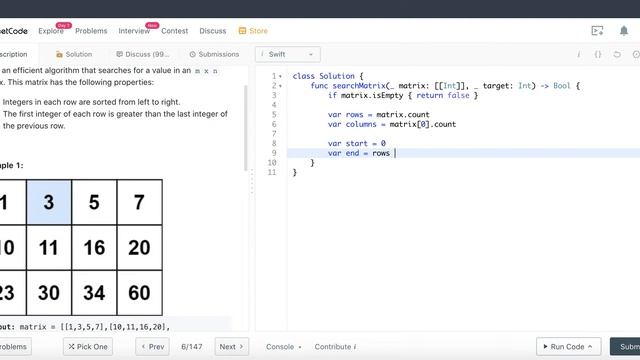Click the 6/147 problem counter

(192, 347)
